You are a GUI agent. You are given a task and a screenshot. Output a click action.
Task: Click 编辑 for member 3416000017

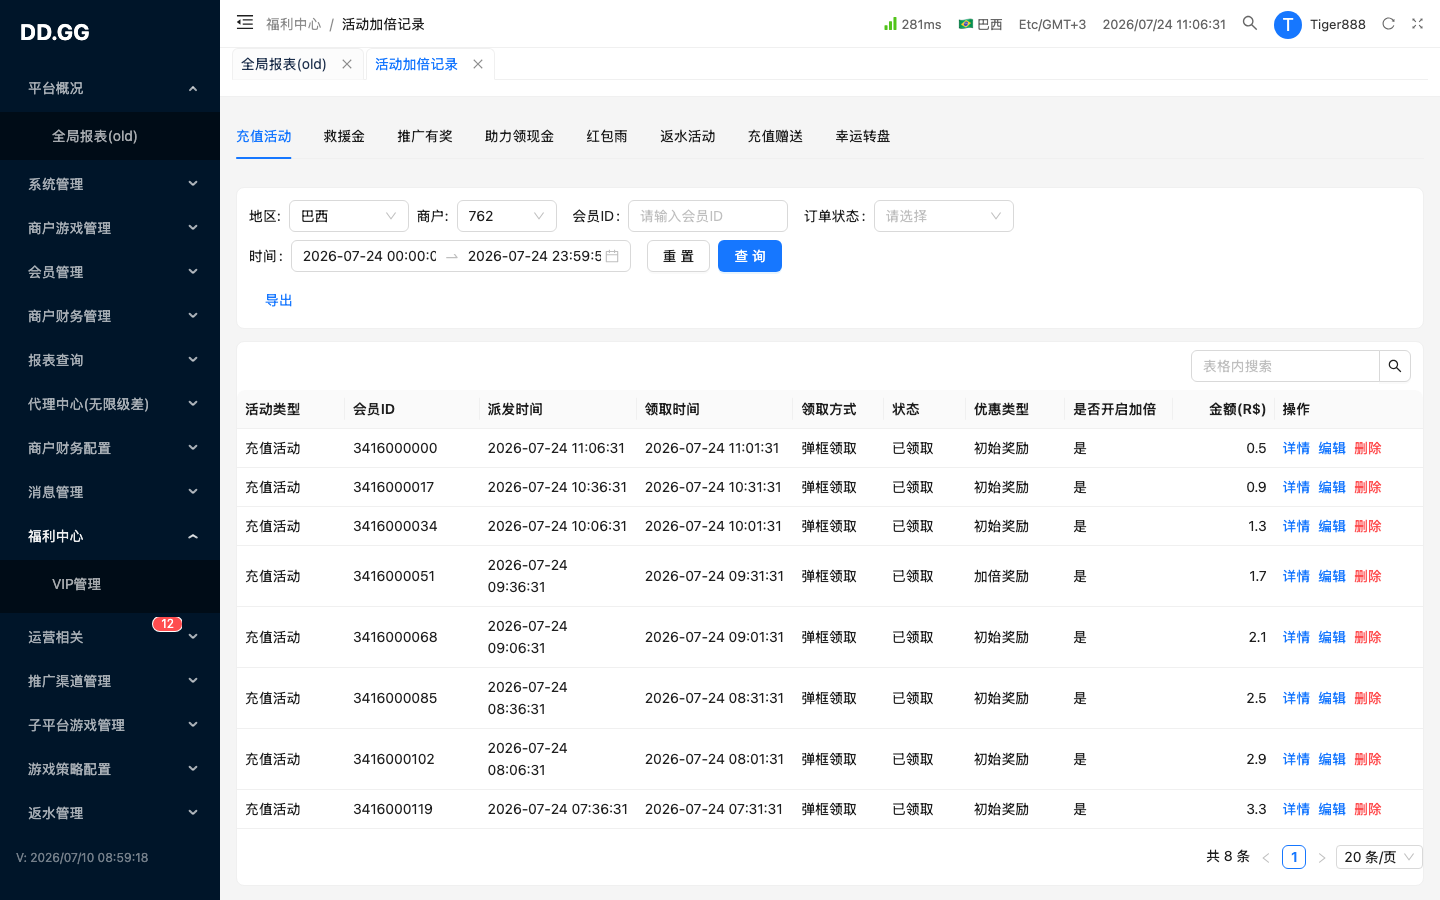point(1332,487)
